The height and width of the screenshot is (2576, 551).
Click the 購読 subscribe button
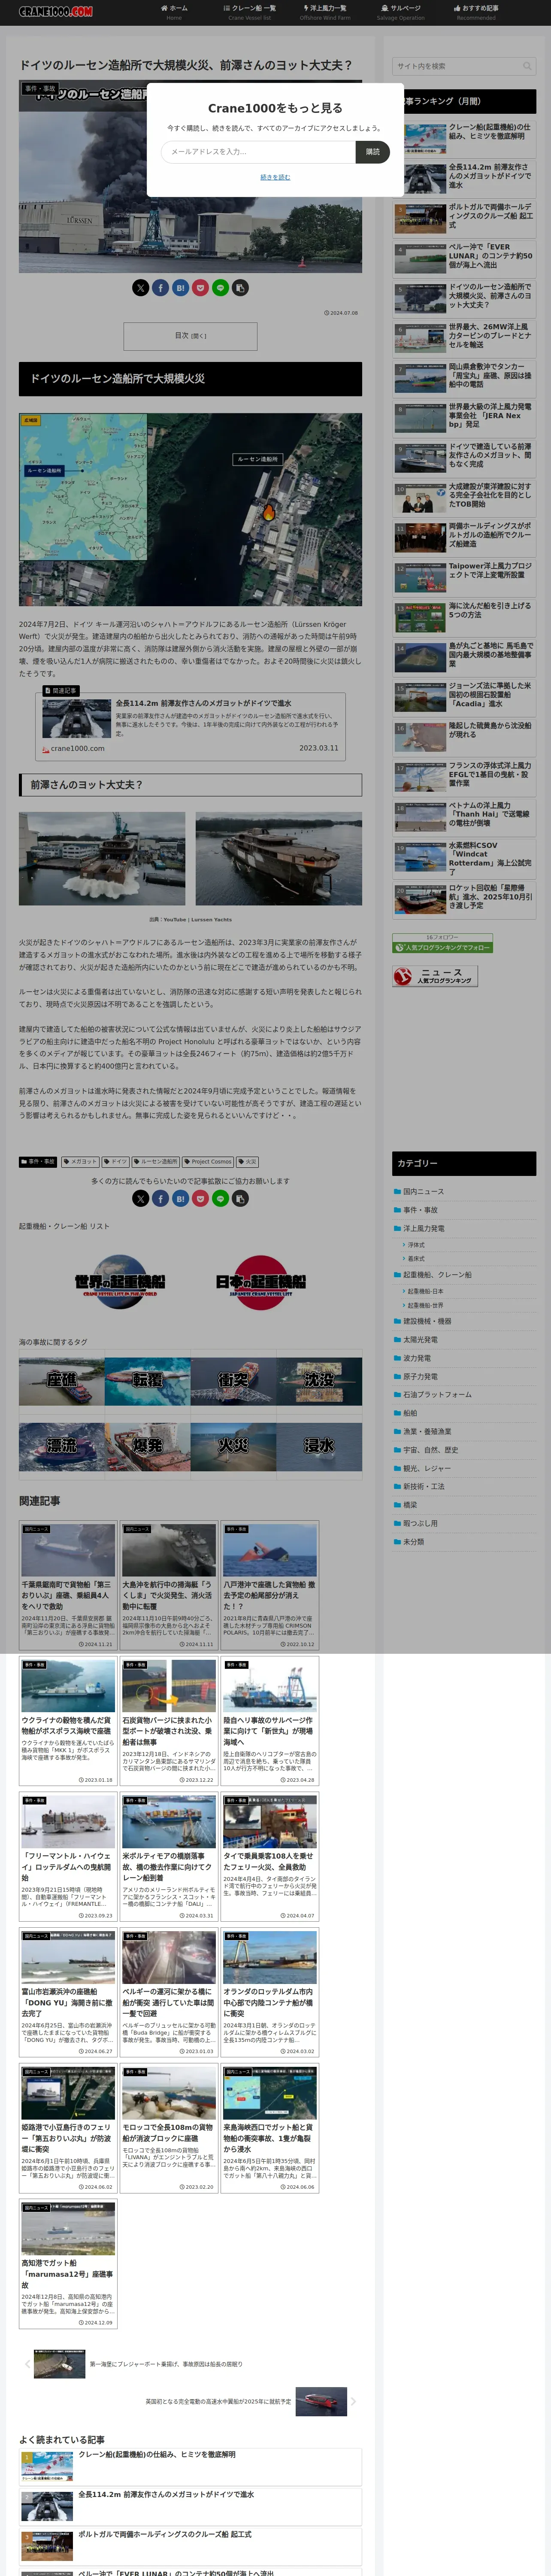coord(373,152)
